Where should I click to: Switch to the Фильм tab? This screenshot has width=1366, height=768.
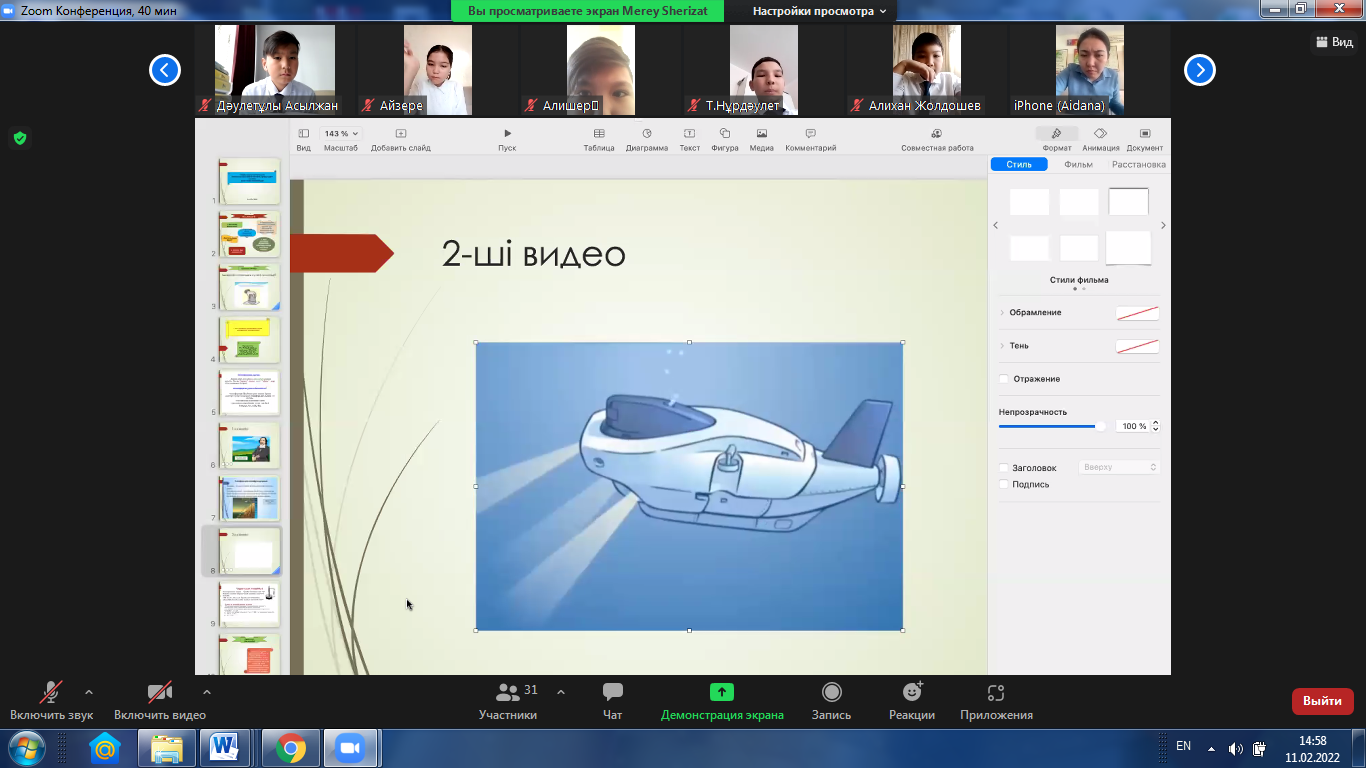pyautogui.click(x=1078, y=165)
